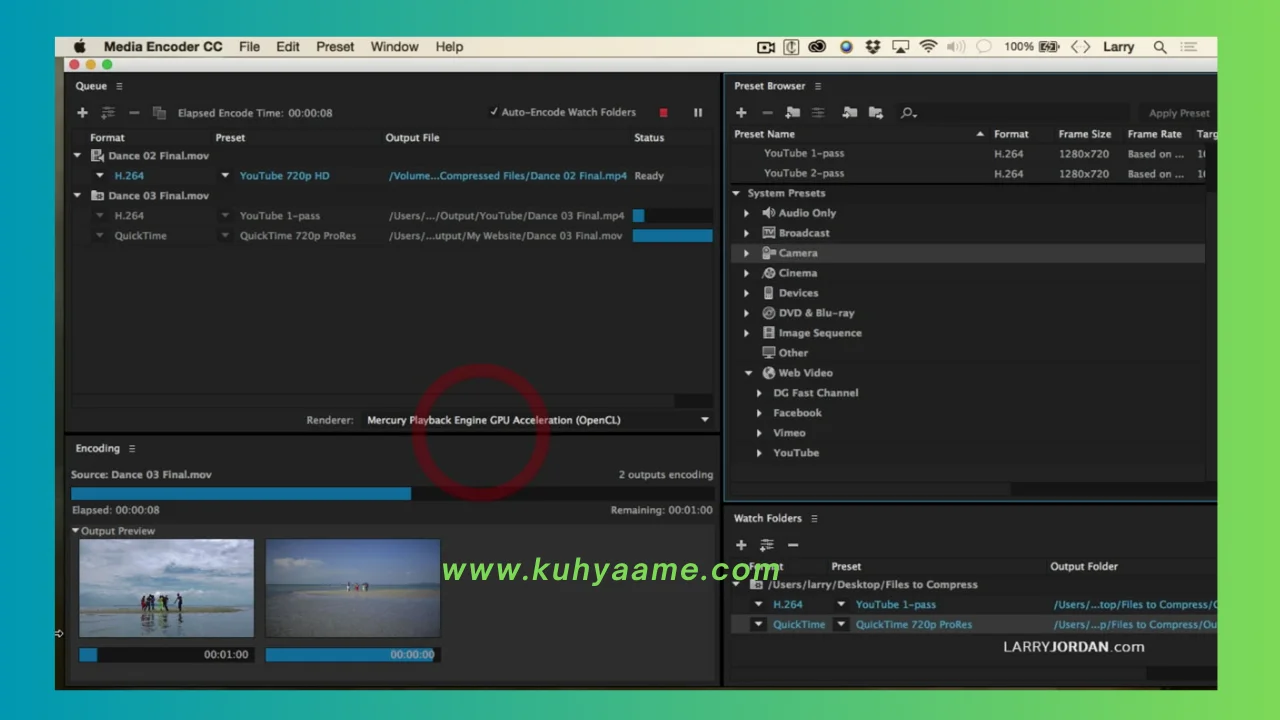Add a source to the Queue

tap(83, 113)
